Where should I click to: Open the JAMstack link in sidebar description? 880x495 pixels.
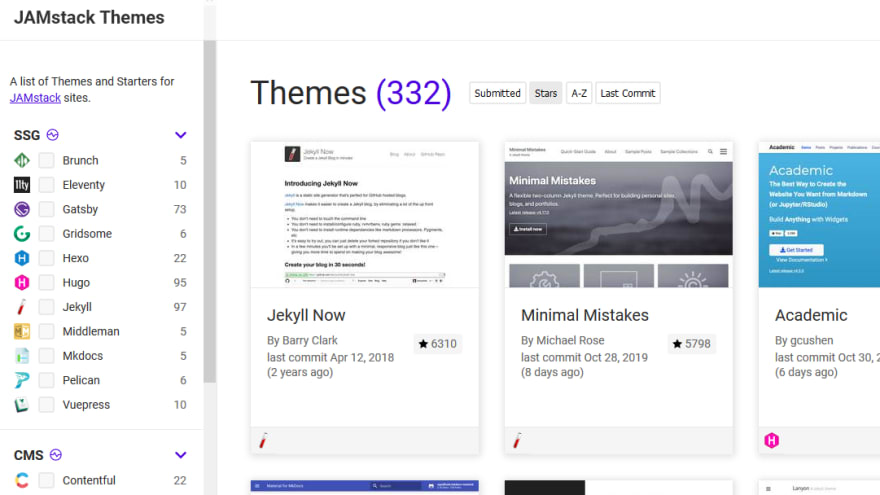[x=35, y=98]
